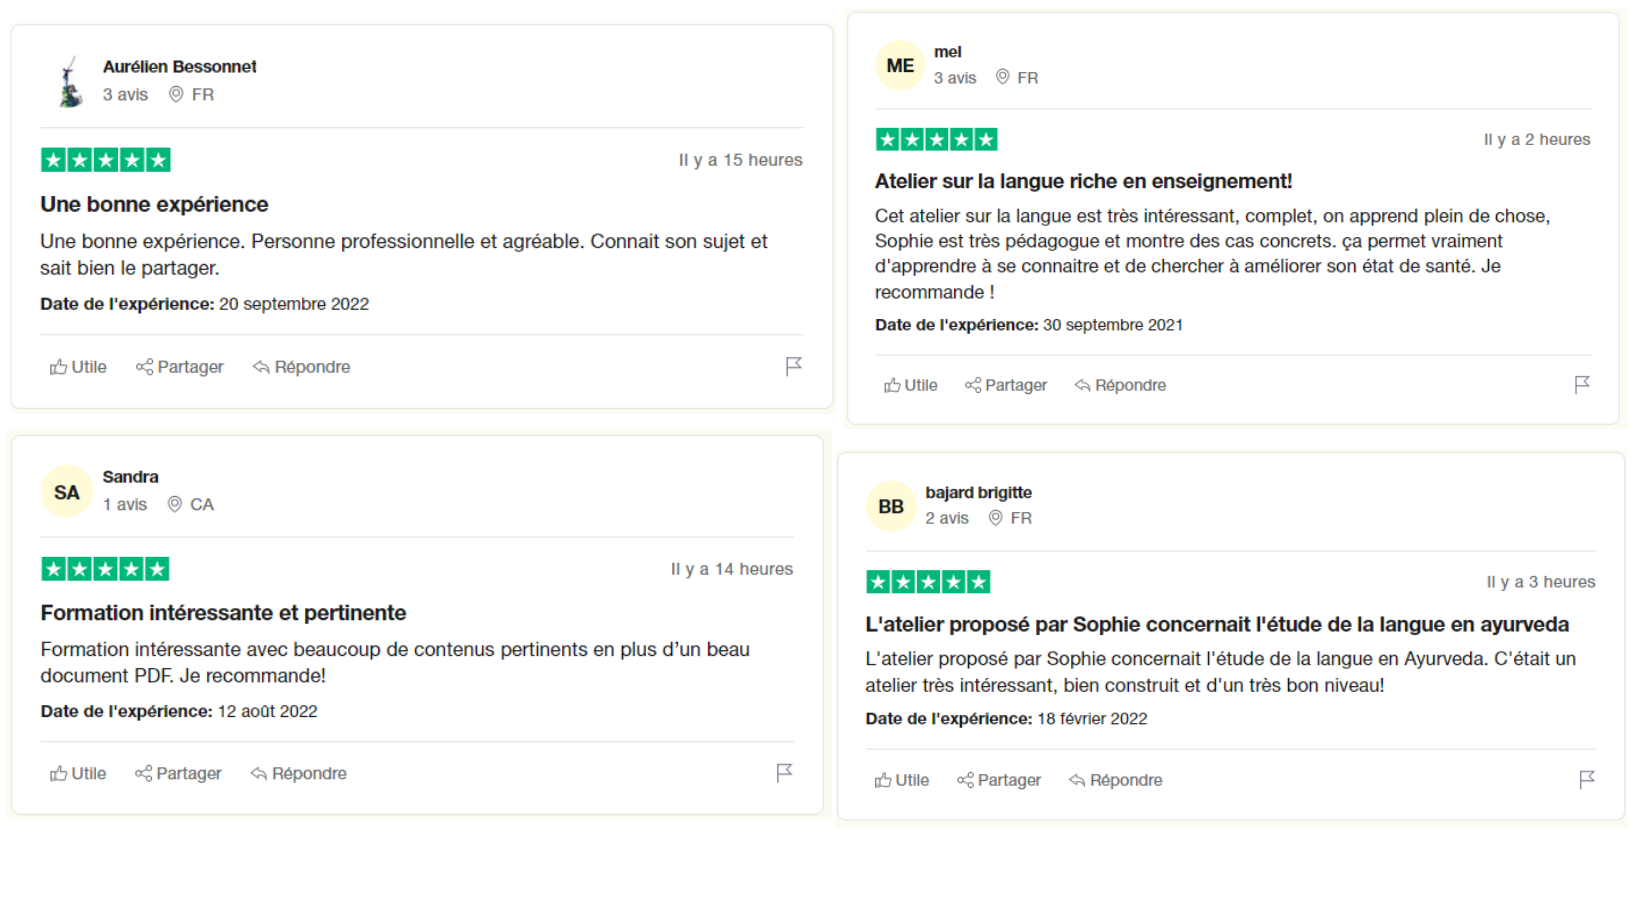Click Partager on mel's review
This screenshot has height=924, width=1640.
[x=1005, y=385]
